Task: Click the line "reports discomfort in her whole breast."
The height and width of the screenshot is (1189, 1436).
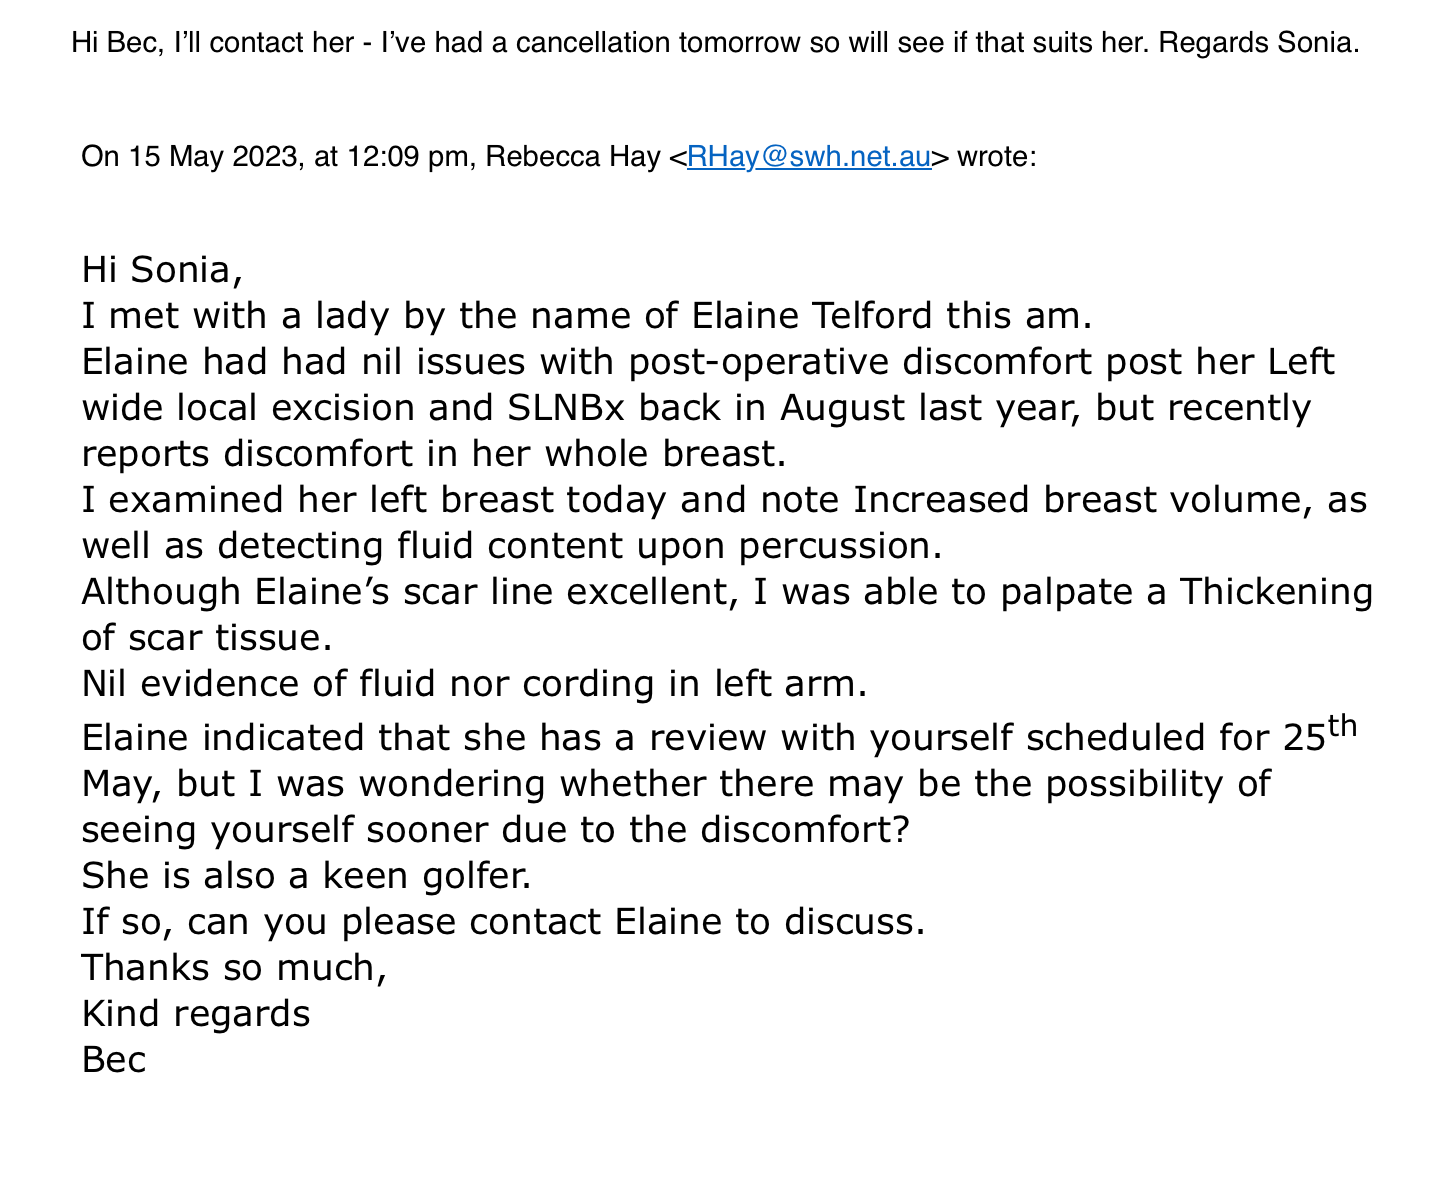Action: pos(434,454)
